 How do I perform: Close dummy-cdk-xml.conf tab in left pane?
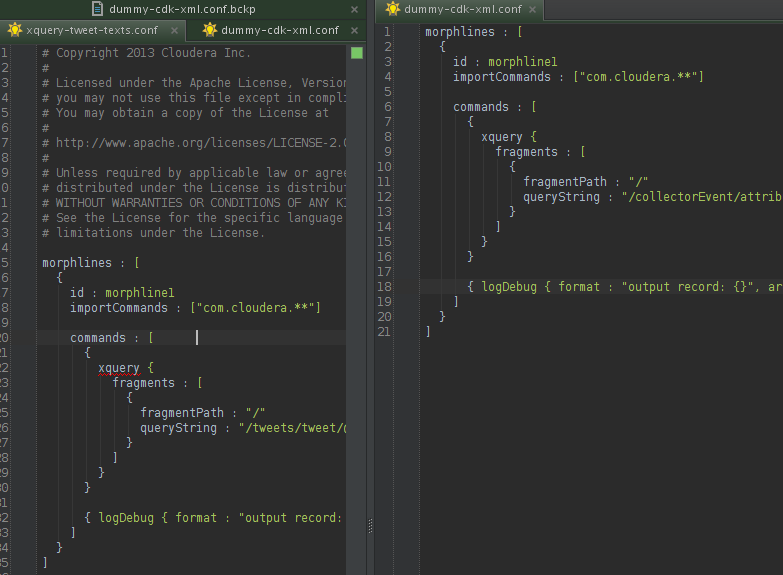pyautogui.click(x=356, y=30)
